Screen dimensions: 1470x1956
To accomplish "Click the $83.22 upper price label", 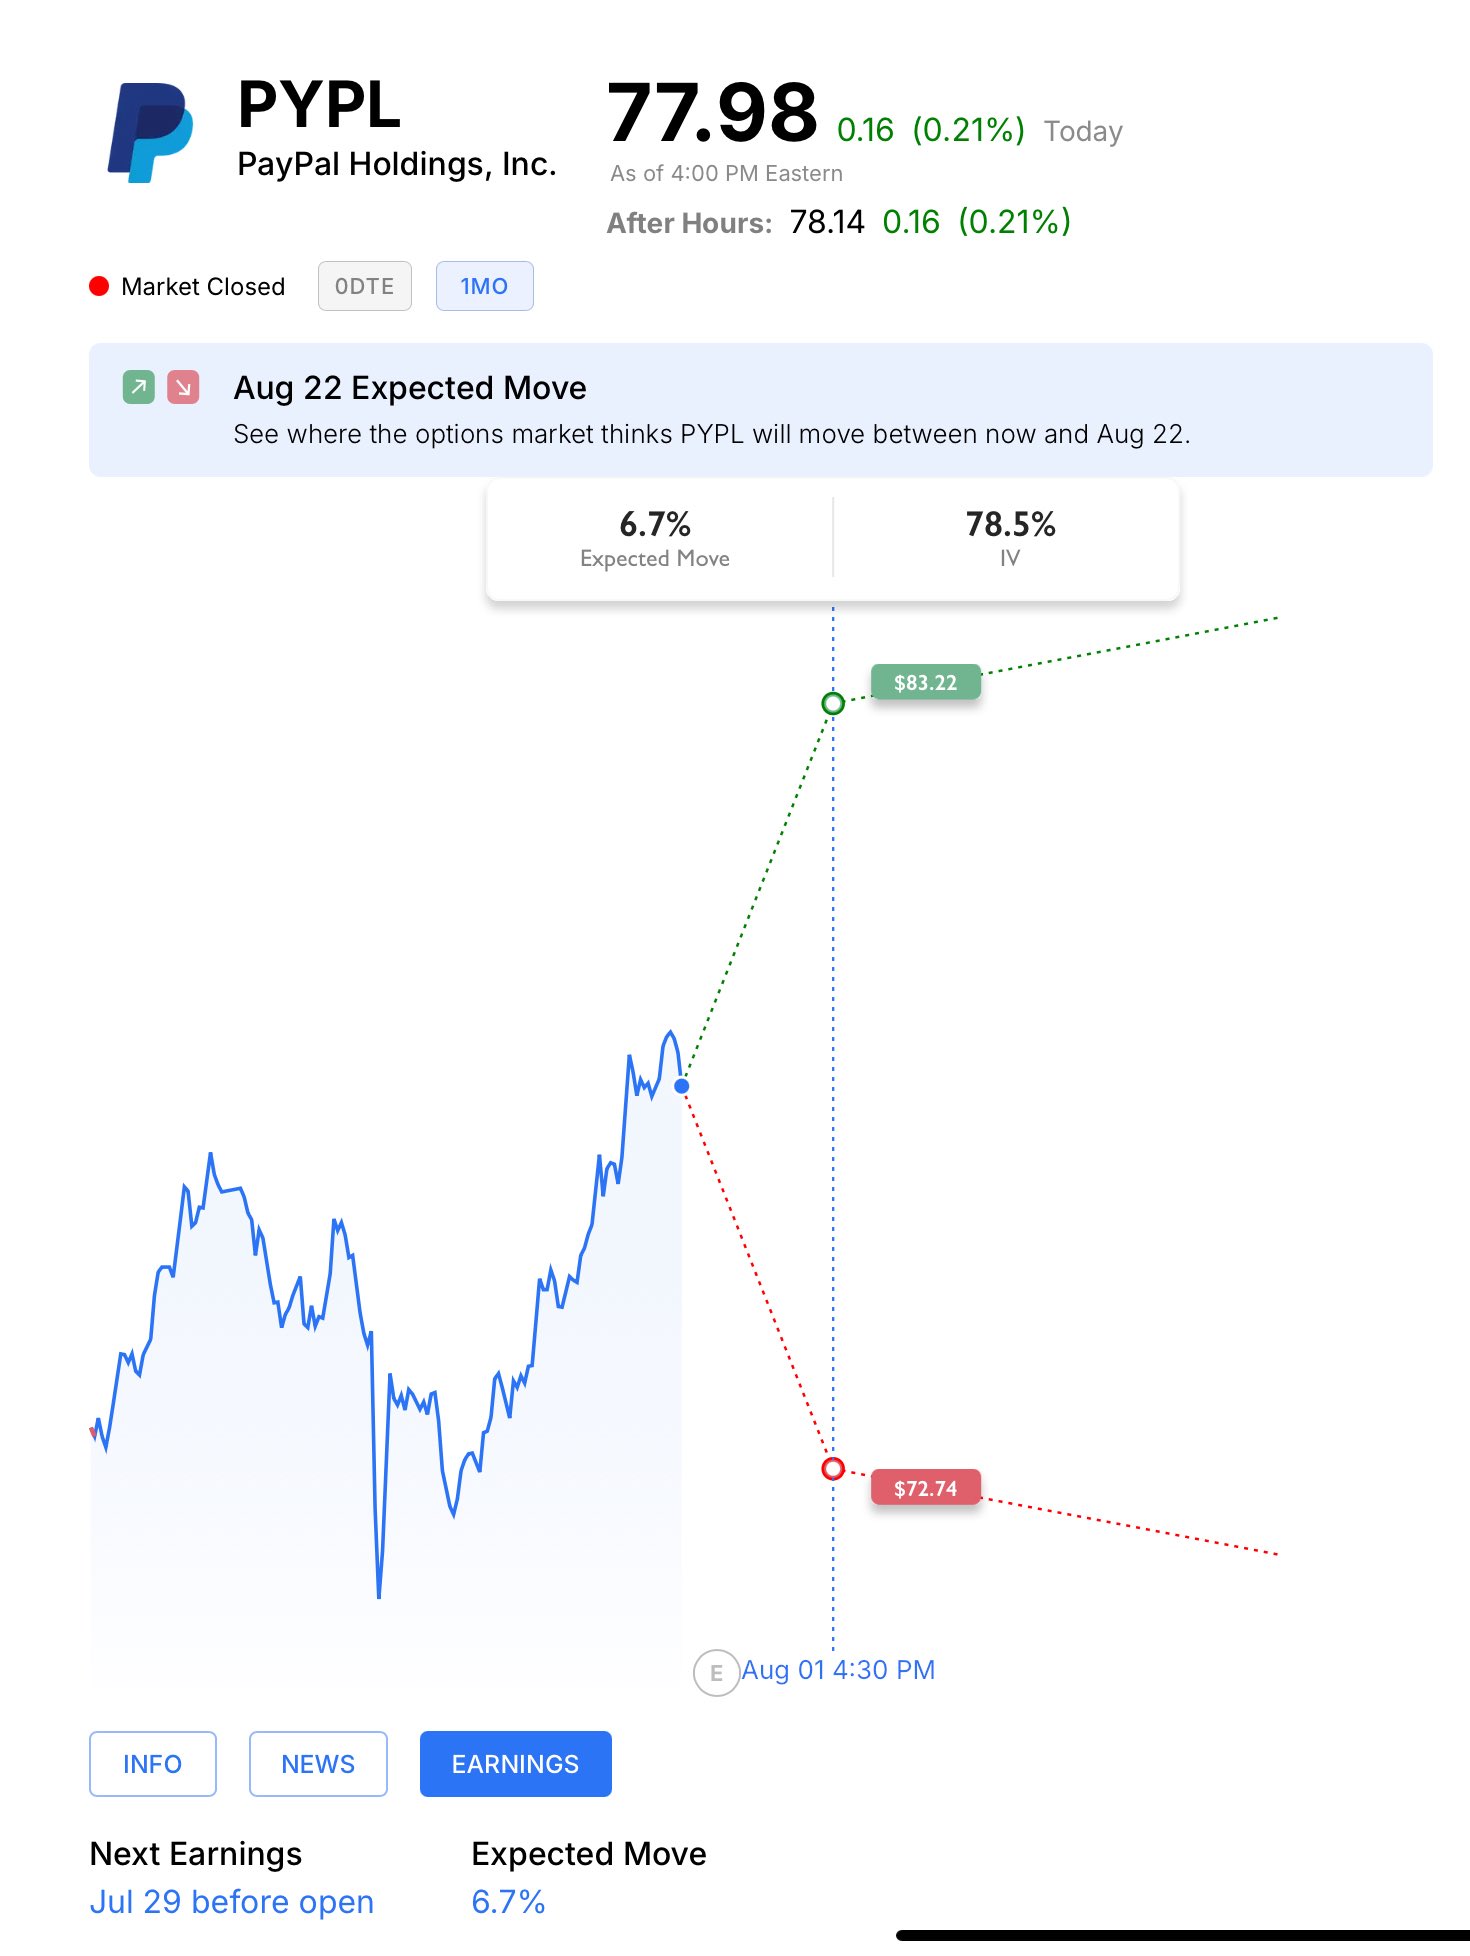I will [x=925, y=683].
